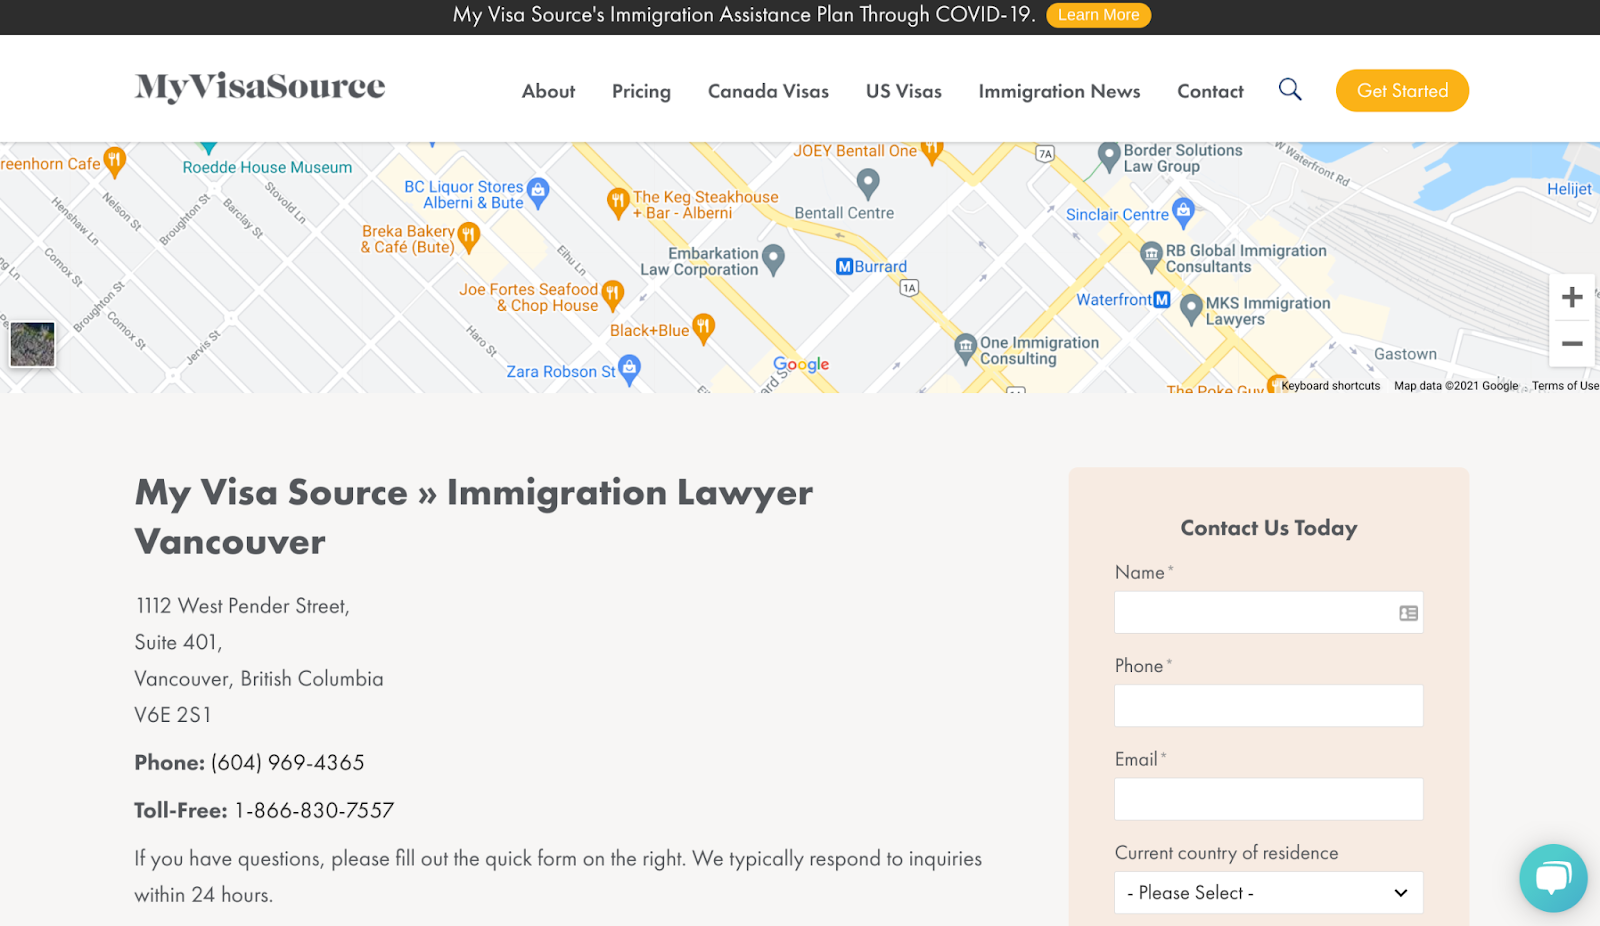
Task: Select the Breka Bakery & Café pin
Action: (x=468, y=238)
